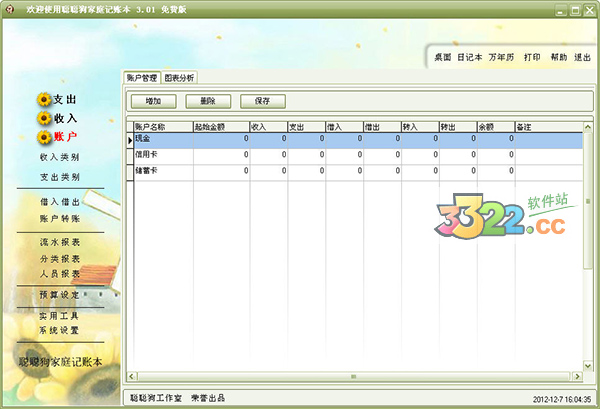Click 转出 column header
Image resolution: width=600 pixels, height=409 pixels.
[x=458, y=127]
